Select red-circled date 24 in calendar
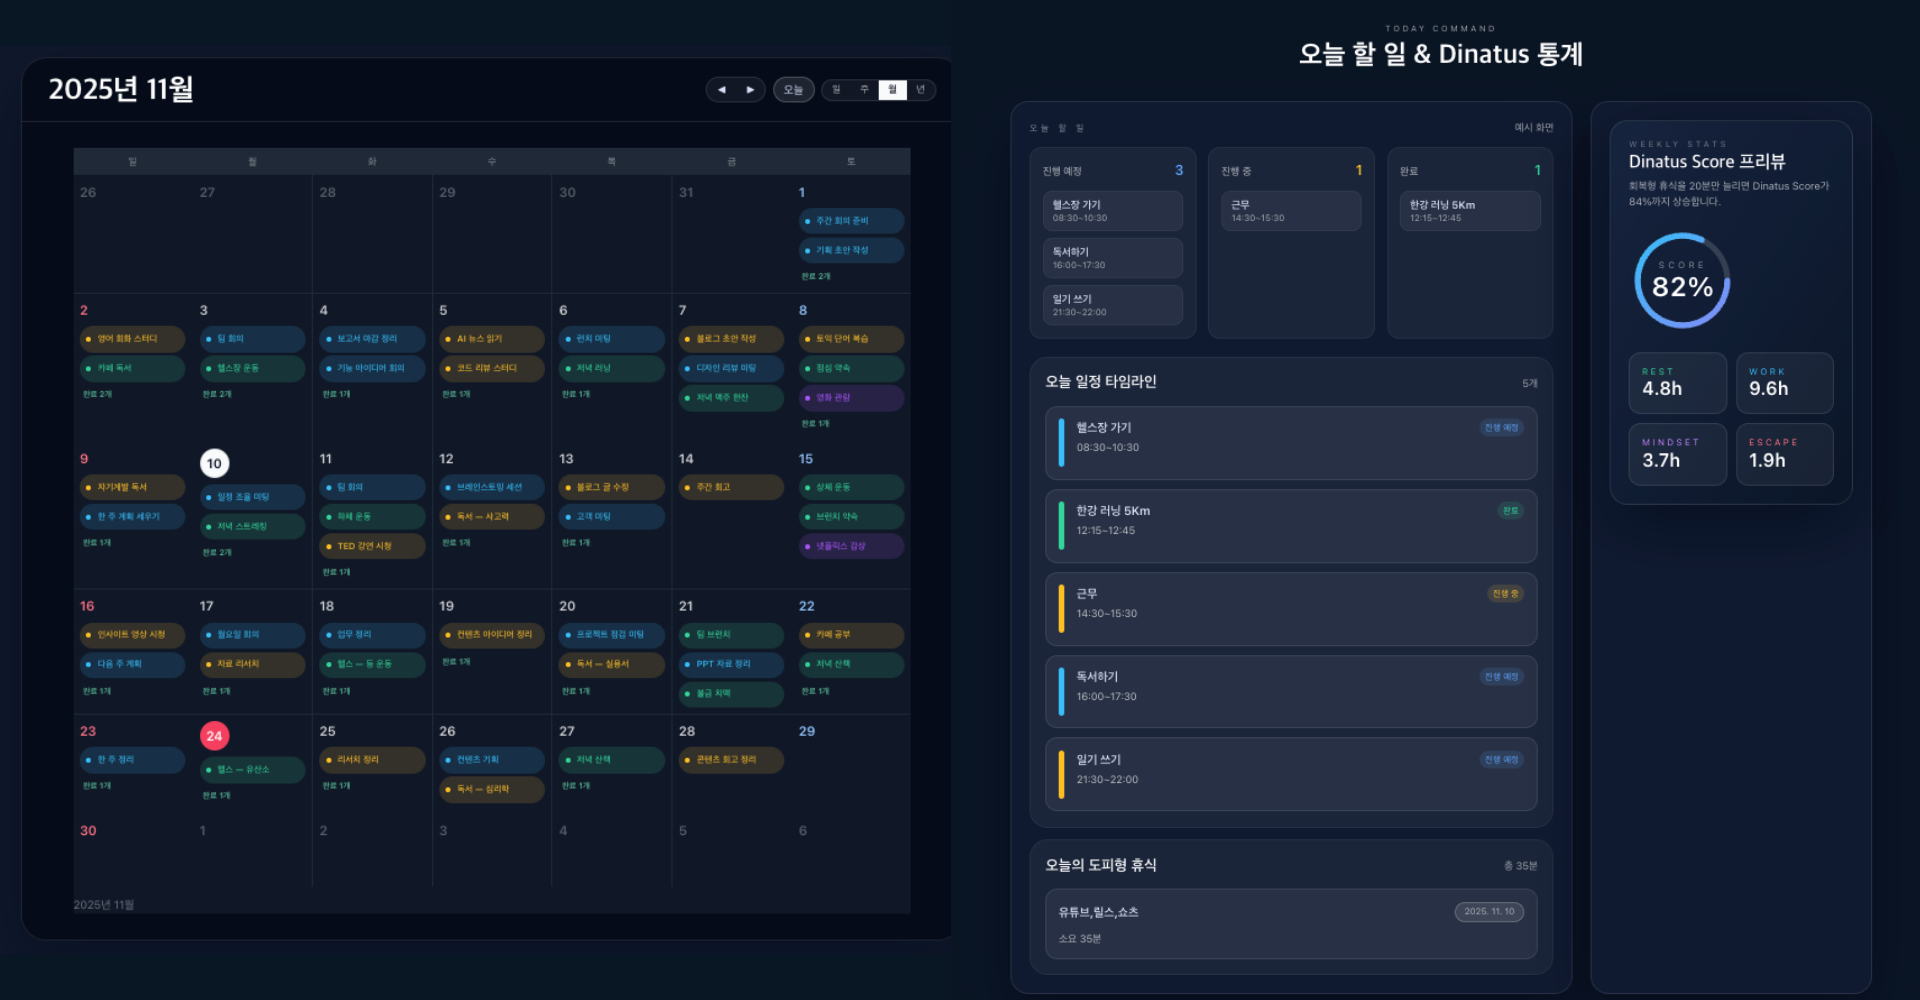1920x1000 pixels. pos(214,736)
